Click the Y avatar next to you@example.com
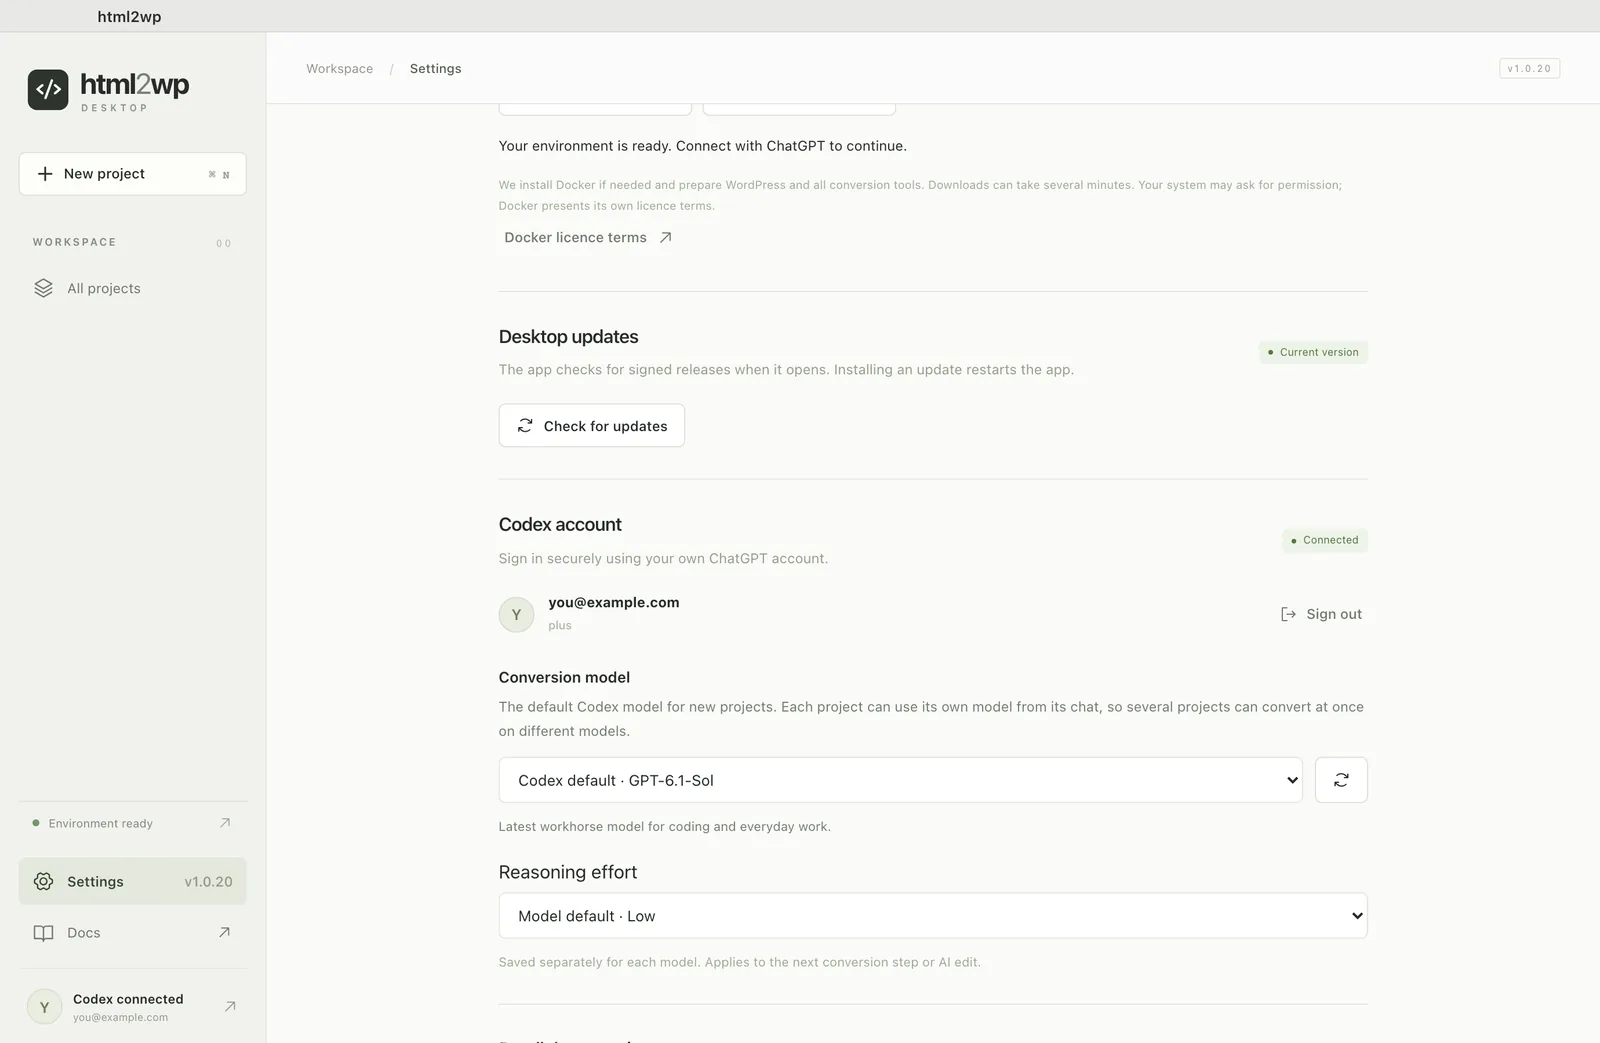Image resolution: width=1600 pixels, height=1043 pixels. pyautogui.click(x=516, y=614)
